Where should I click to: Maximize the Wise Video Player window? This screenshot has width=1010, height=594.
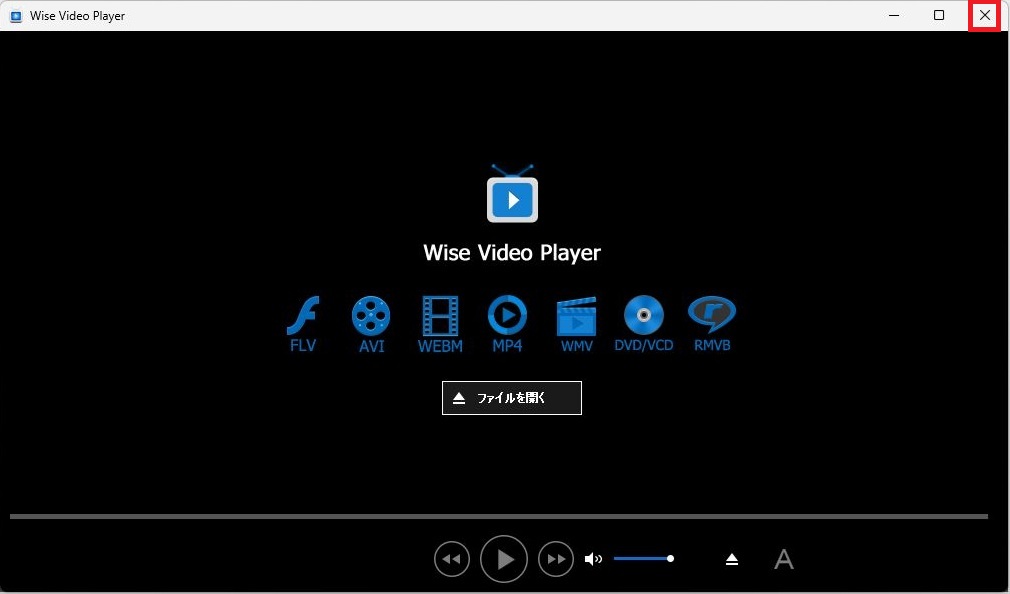[x=939, y=15]
